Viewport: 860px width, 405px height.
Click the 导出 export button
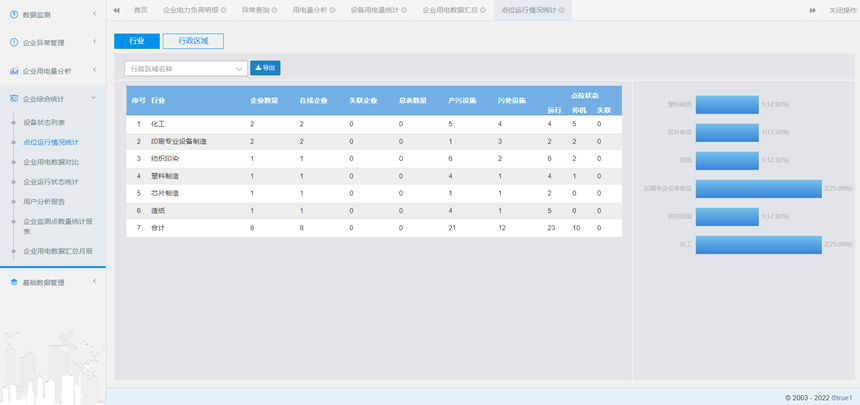click(265, 68)
